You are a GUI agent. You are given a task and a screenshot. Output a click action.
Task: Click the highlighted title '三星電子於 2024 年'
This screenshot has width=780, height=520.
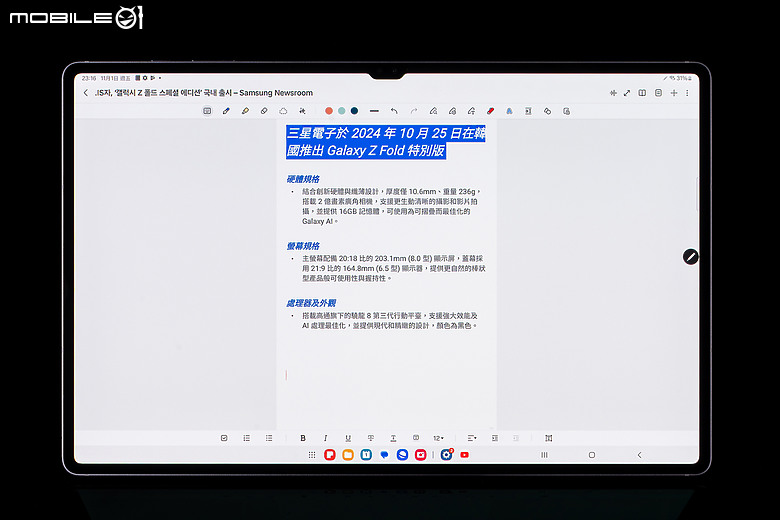point(342,133)
